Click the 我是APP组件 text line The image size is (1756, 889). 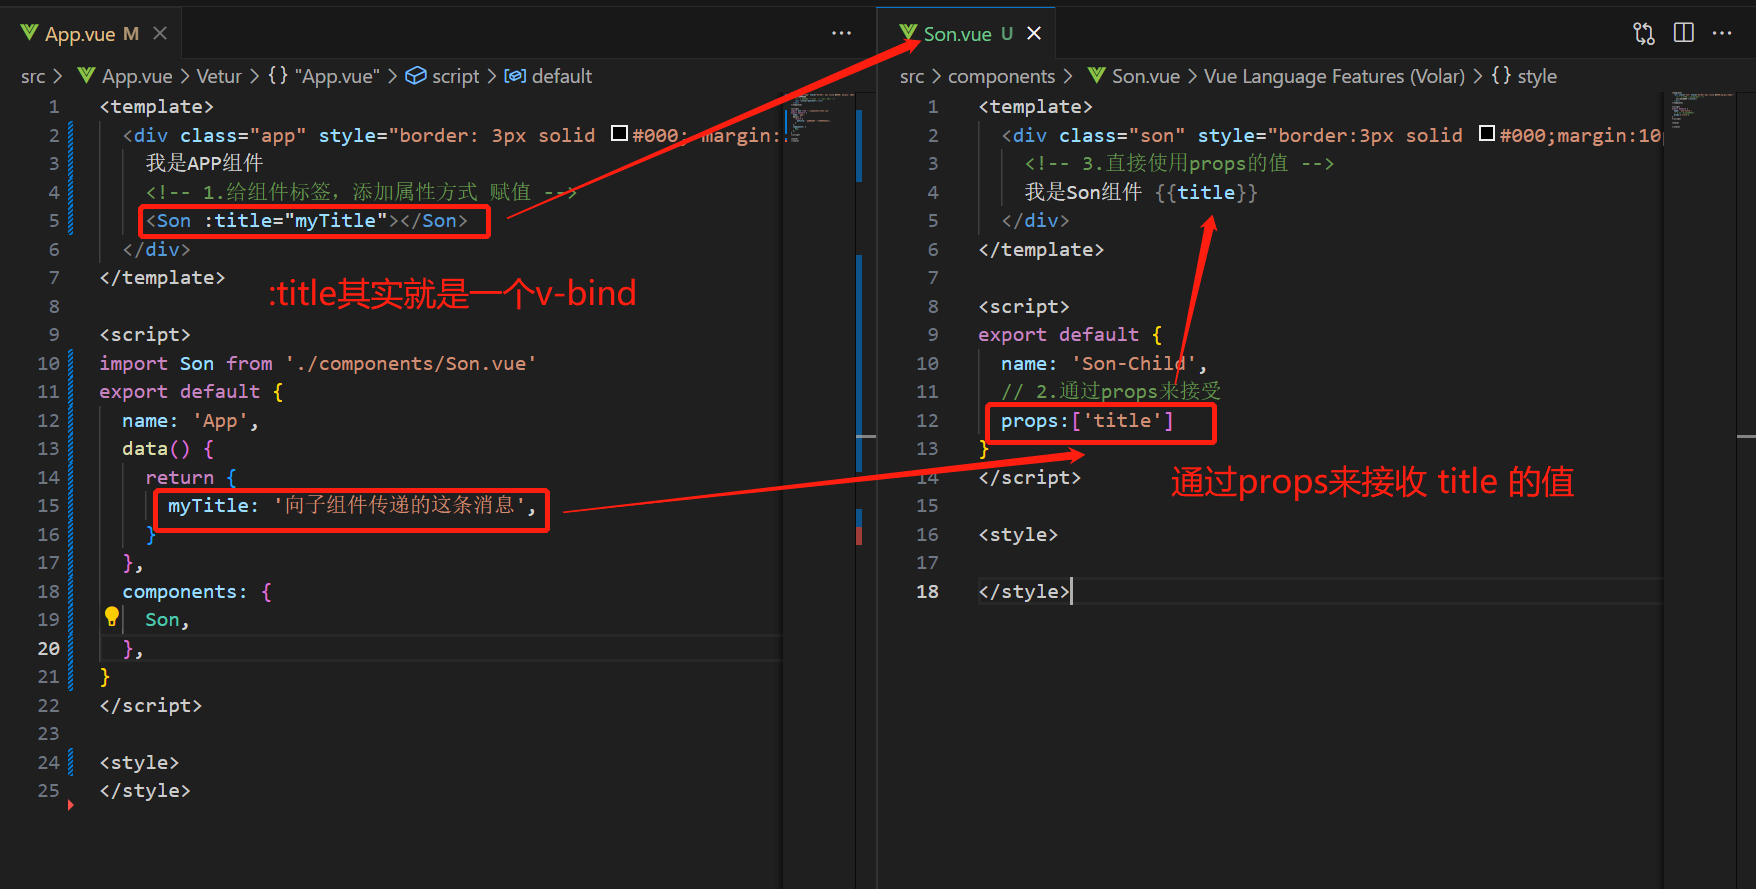[x=204, y=163]
